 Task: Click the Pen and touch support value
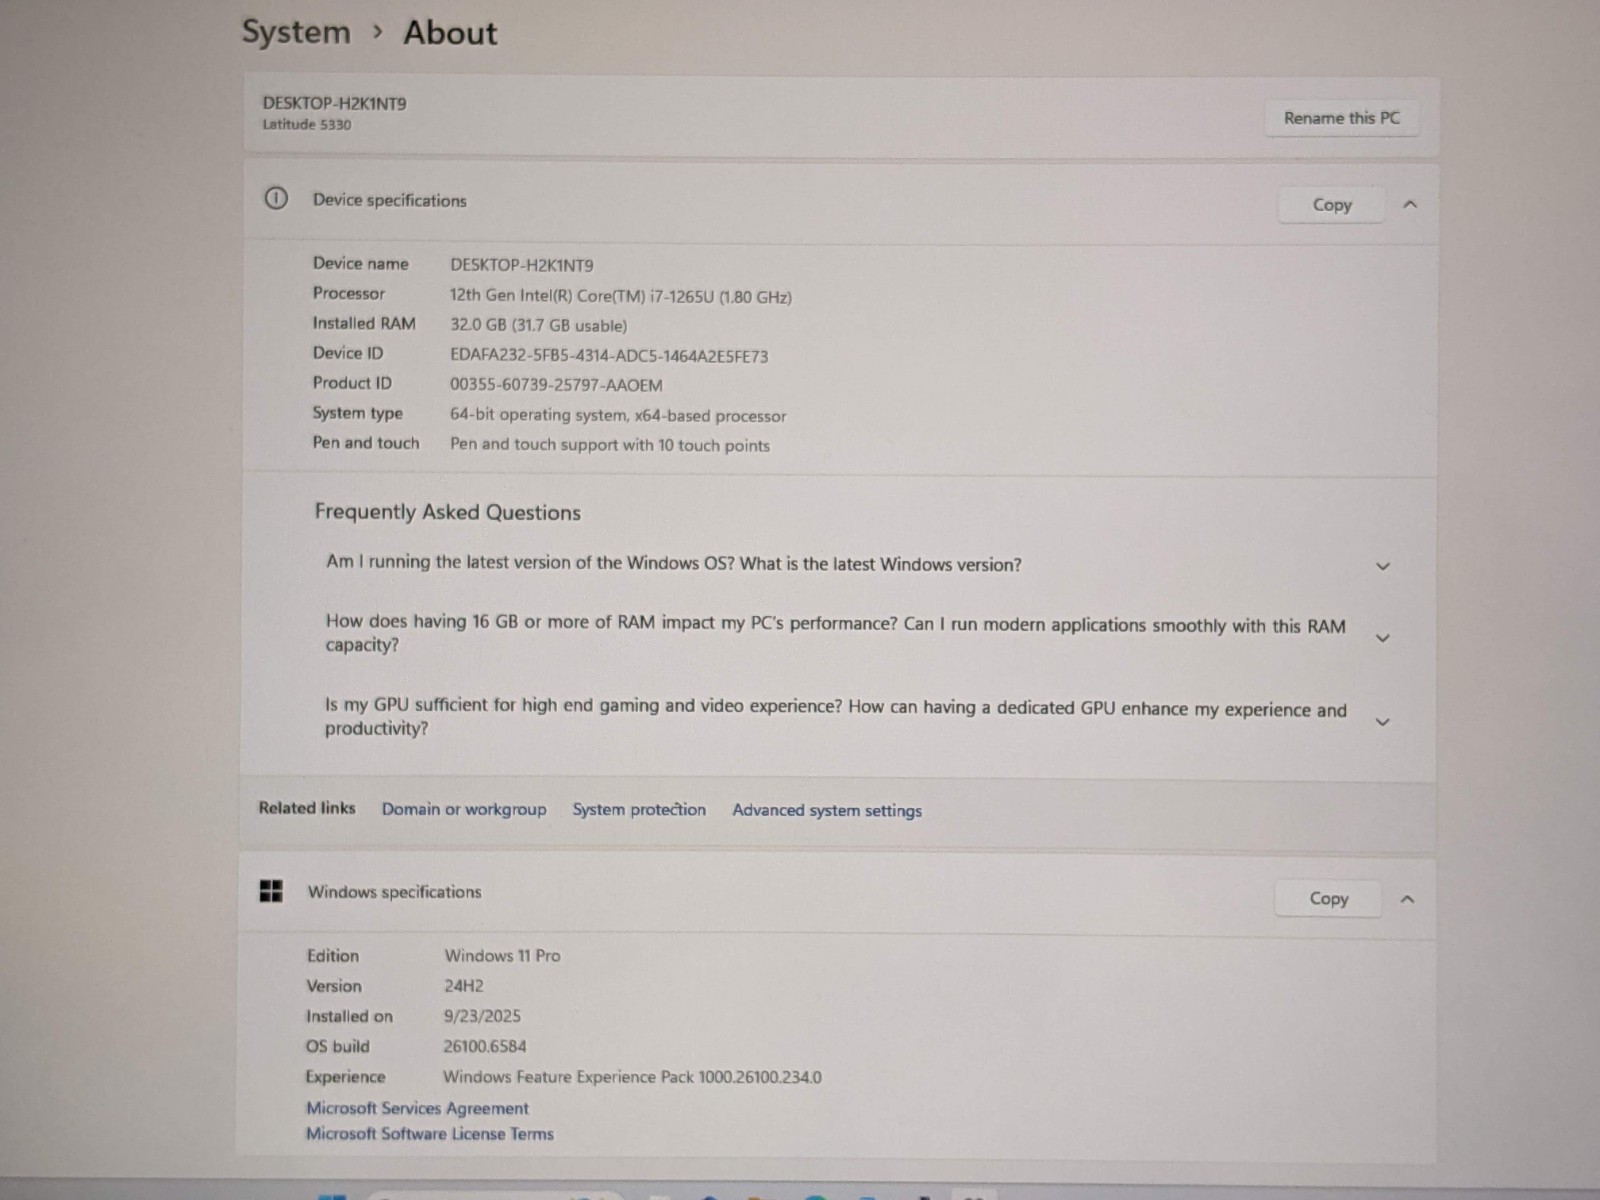click(610, 445)
